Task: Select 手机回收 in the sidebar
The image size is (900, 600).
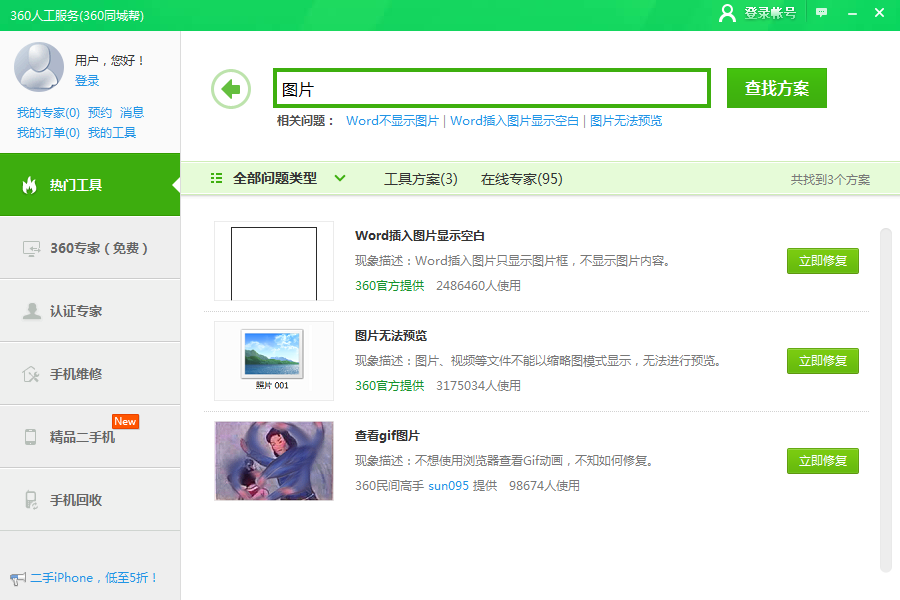Action: tap(90, 500)
